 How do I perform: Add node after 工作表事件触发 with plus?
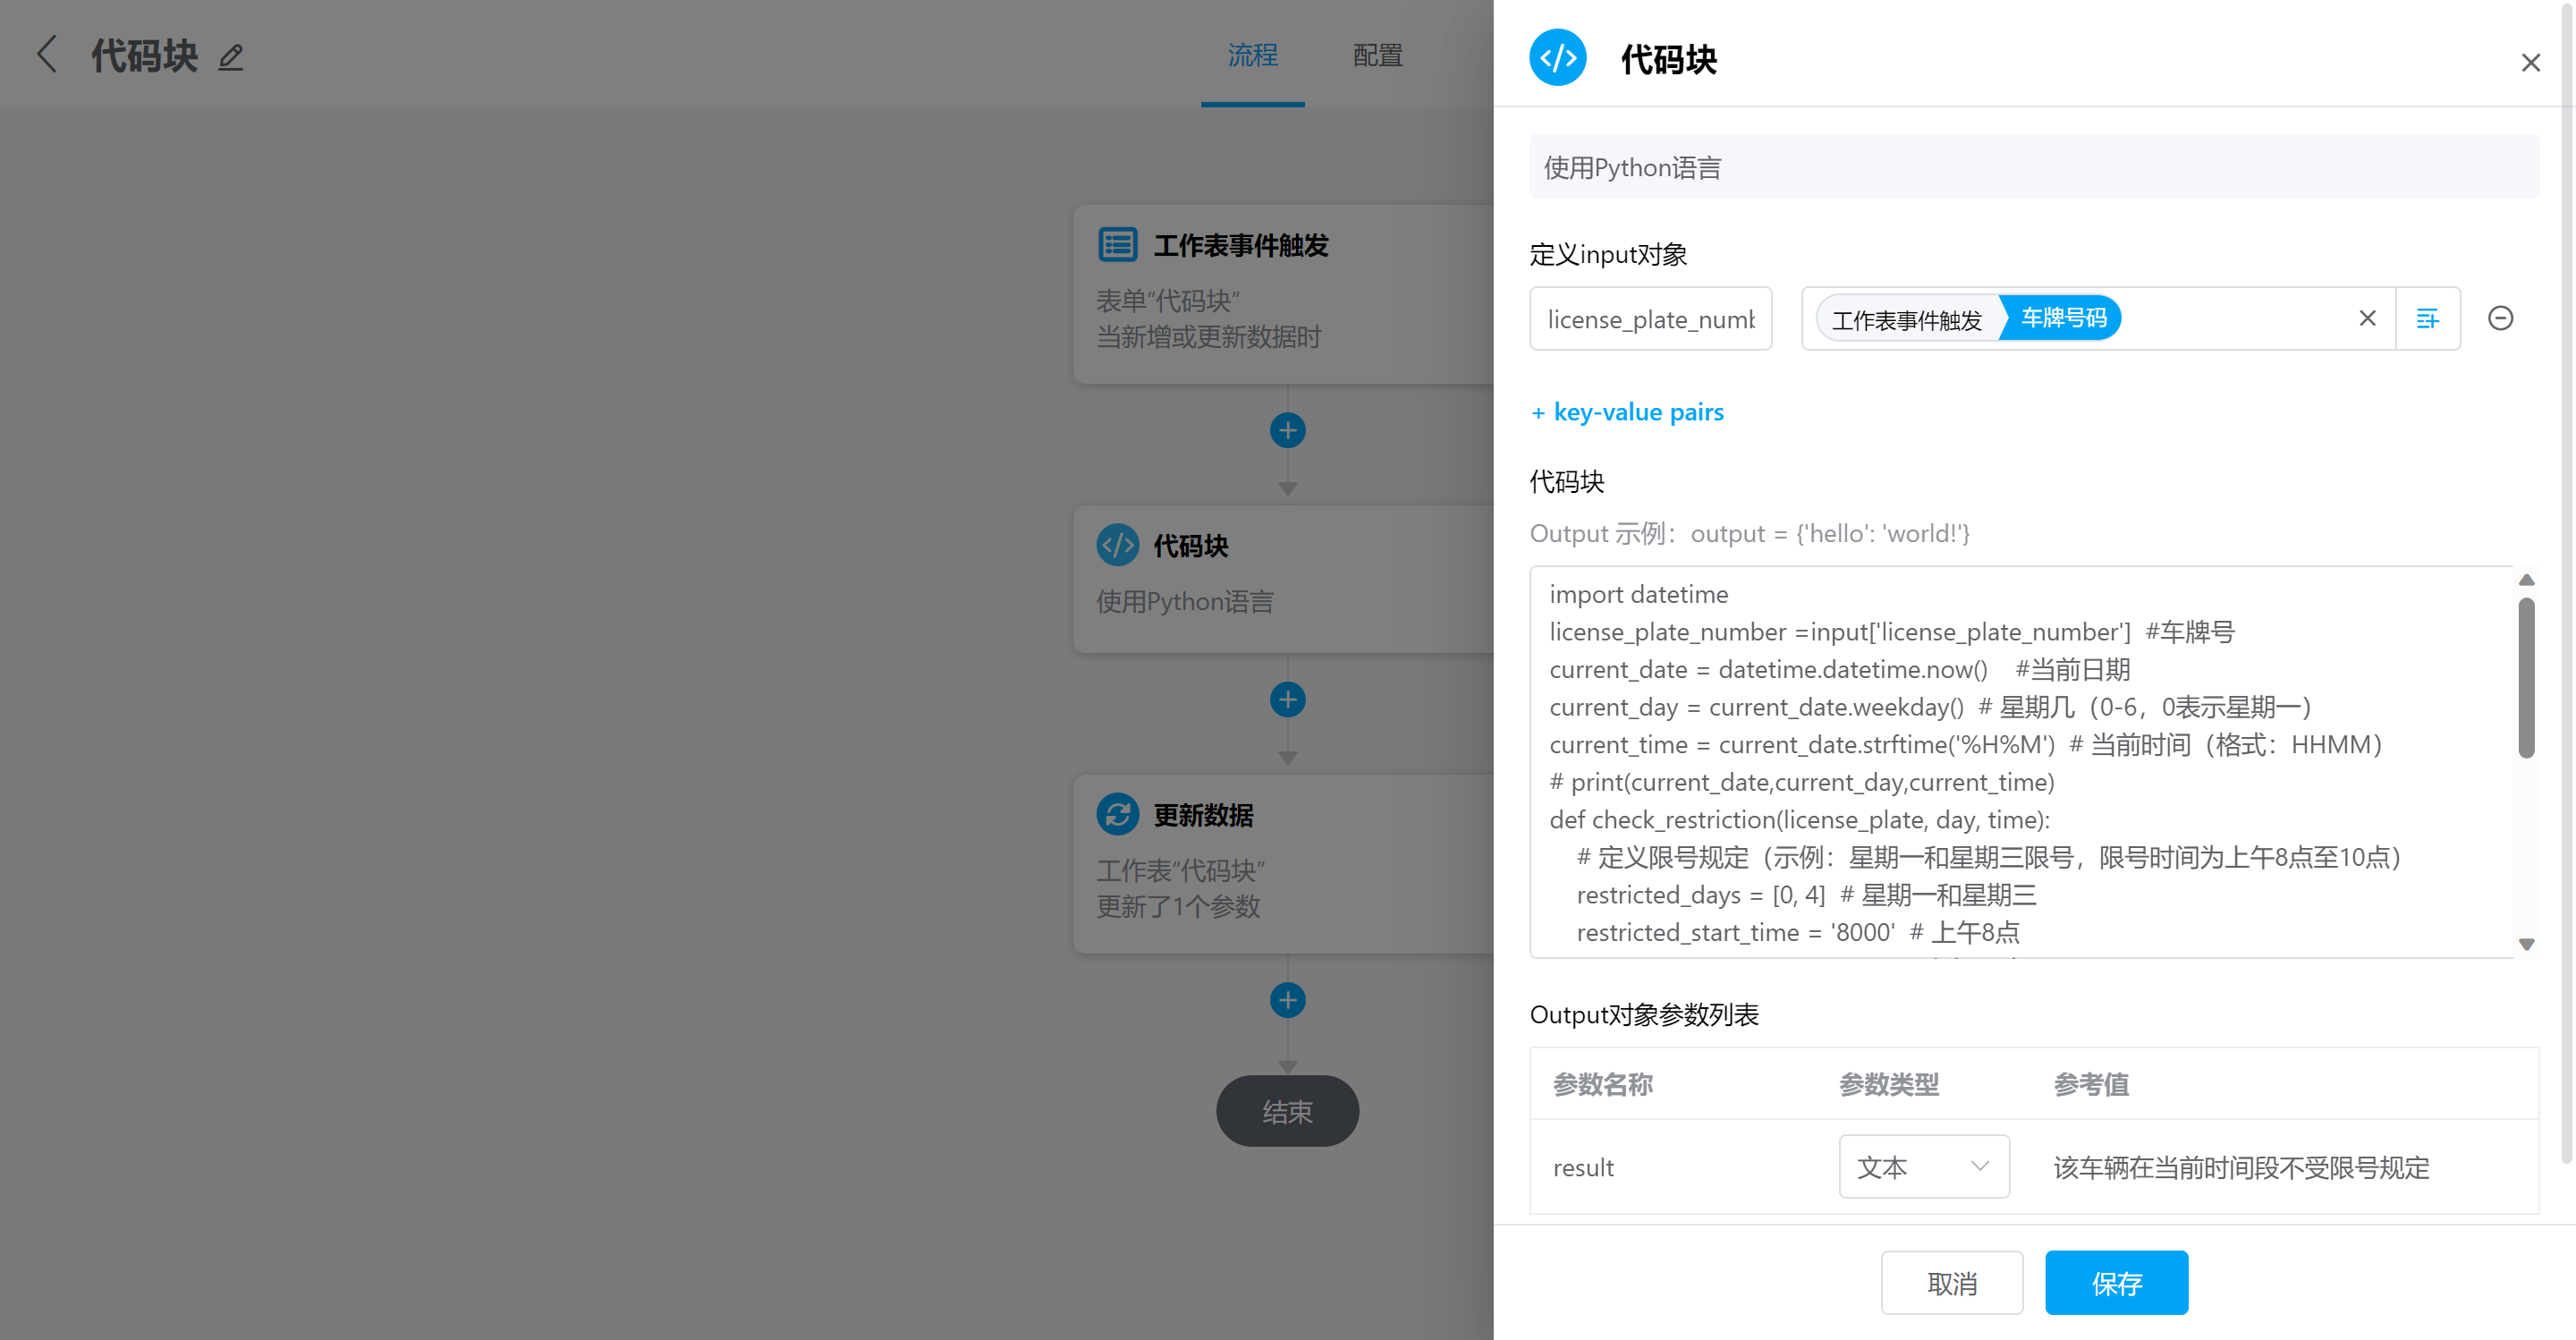1287,430
